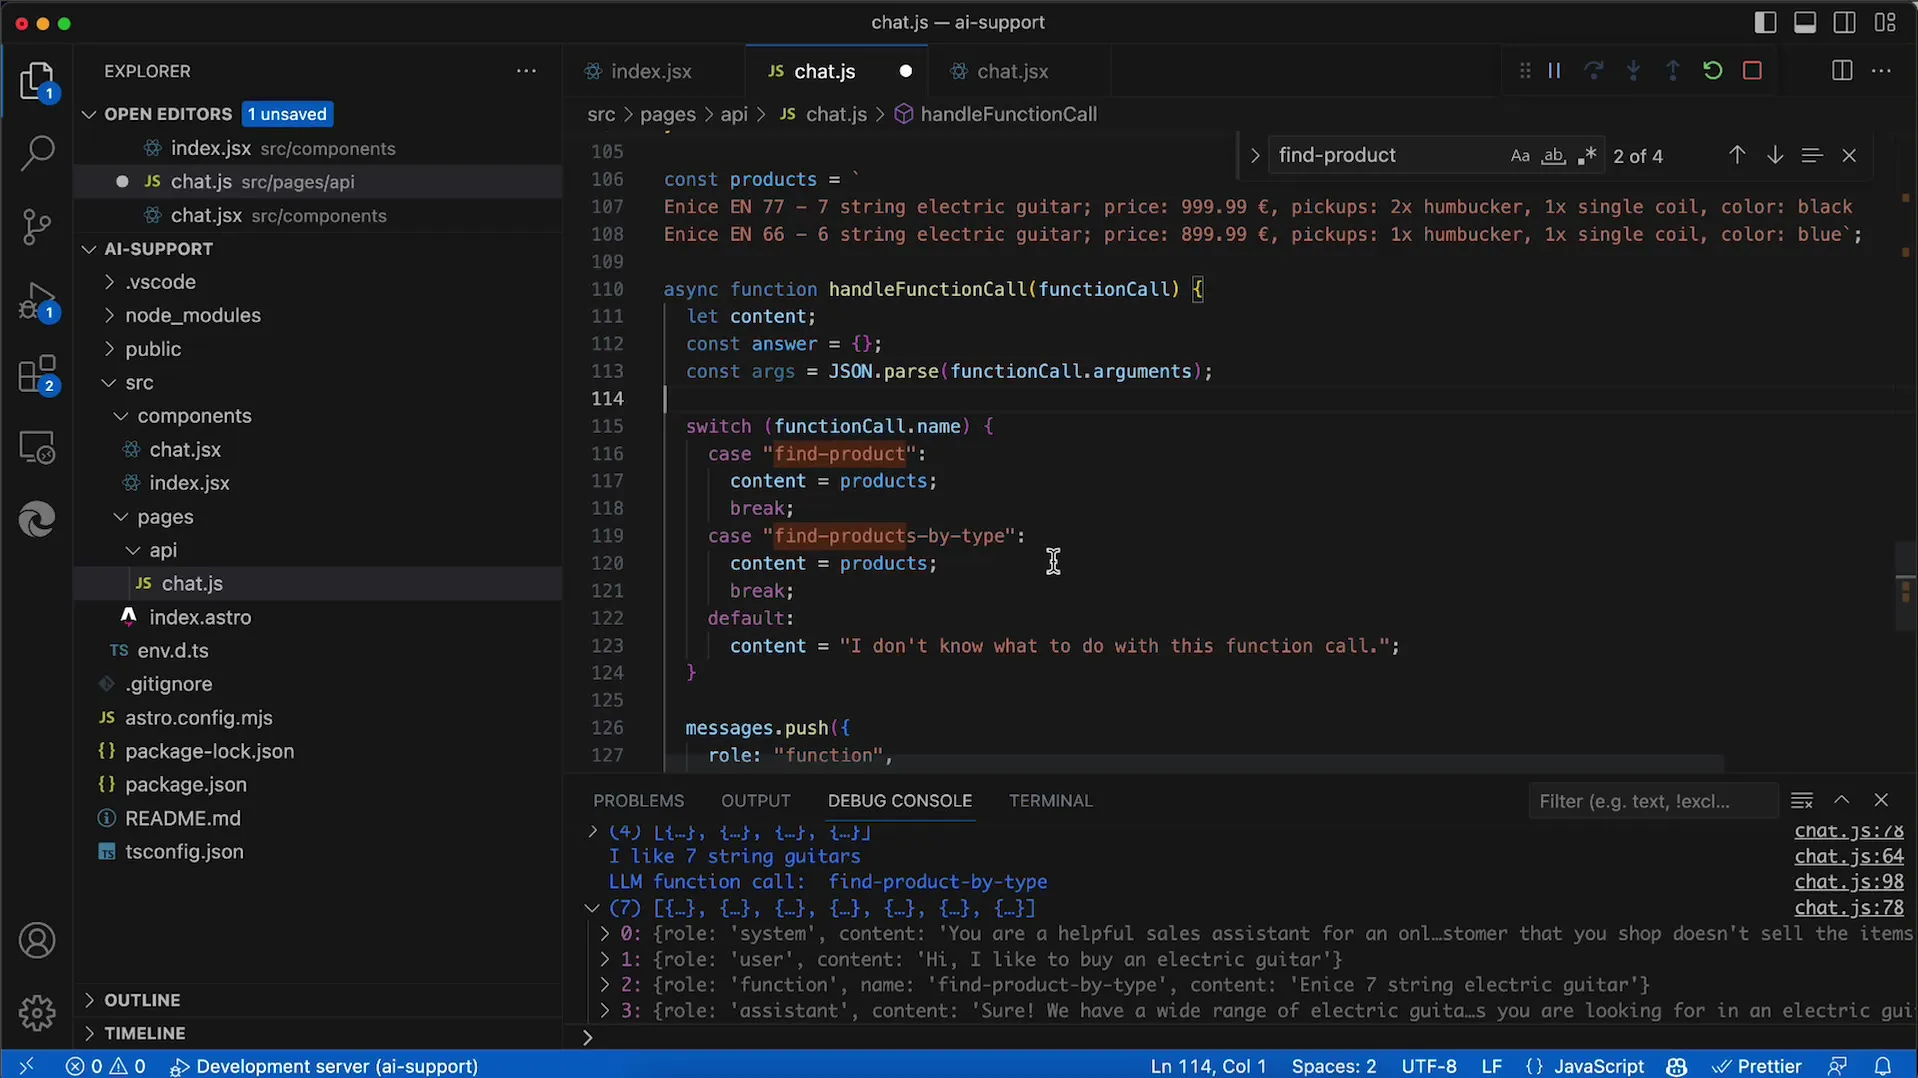The image size is (1918, 1078).
Task: Open index.astro in file tree
Action: pyautogui.click(x=200, y=617)
